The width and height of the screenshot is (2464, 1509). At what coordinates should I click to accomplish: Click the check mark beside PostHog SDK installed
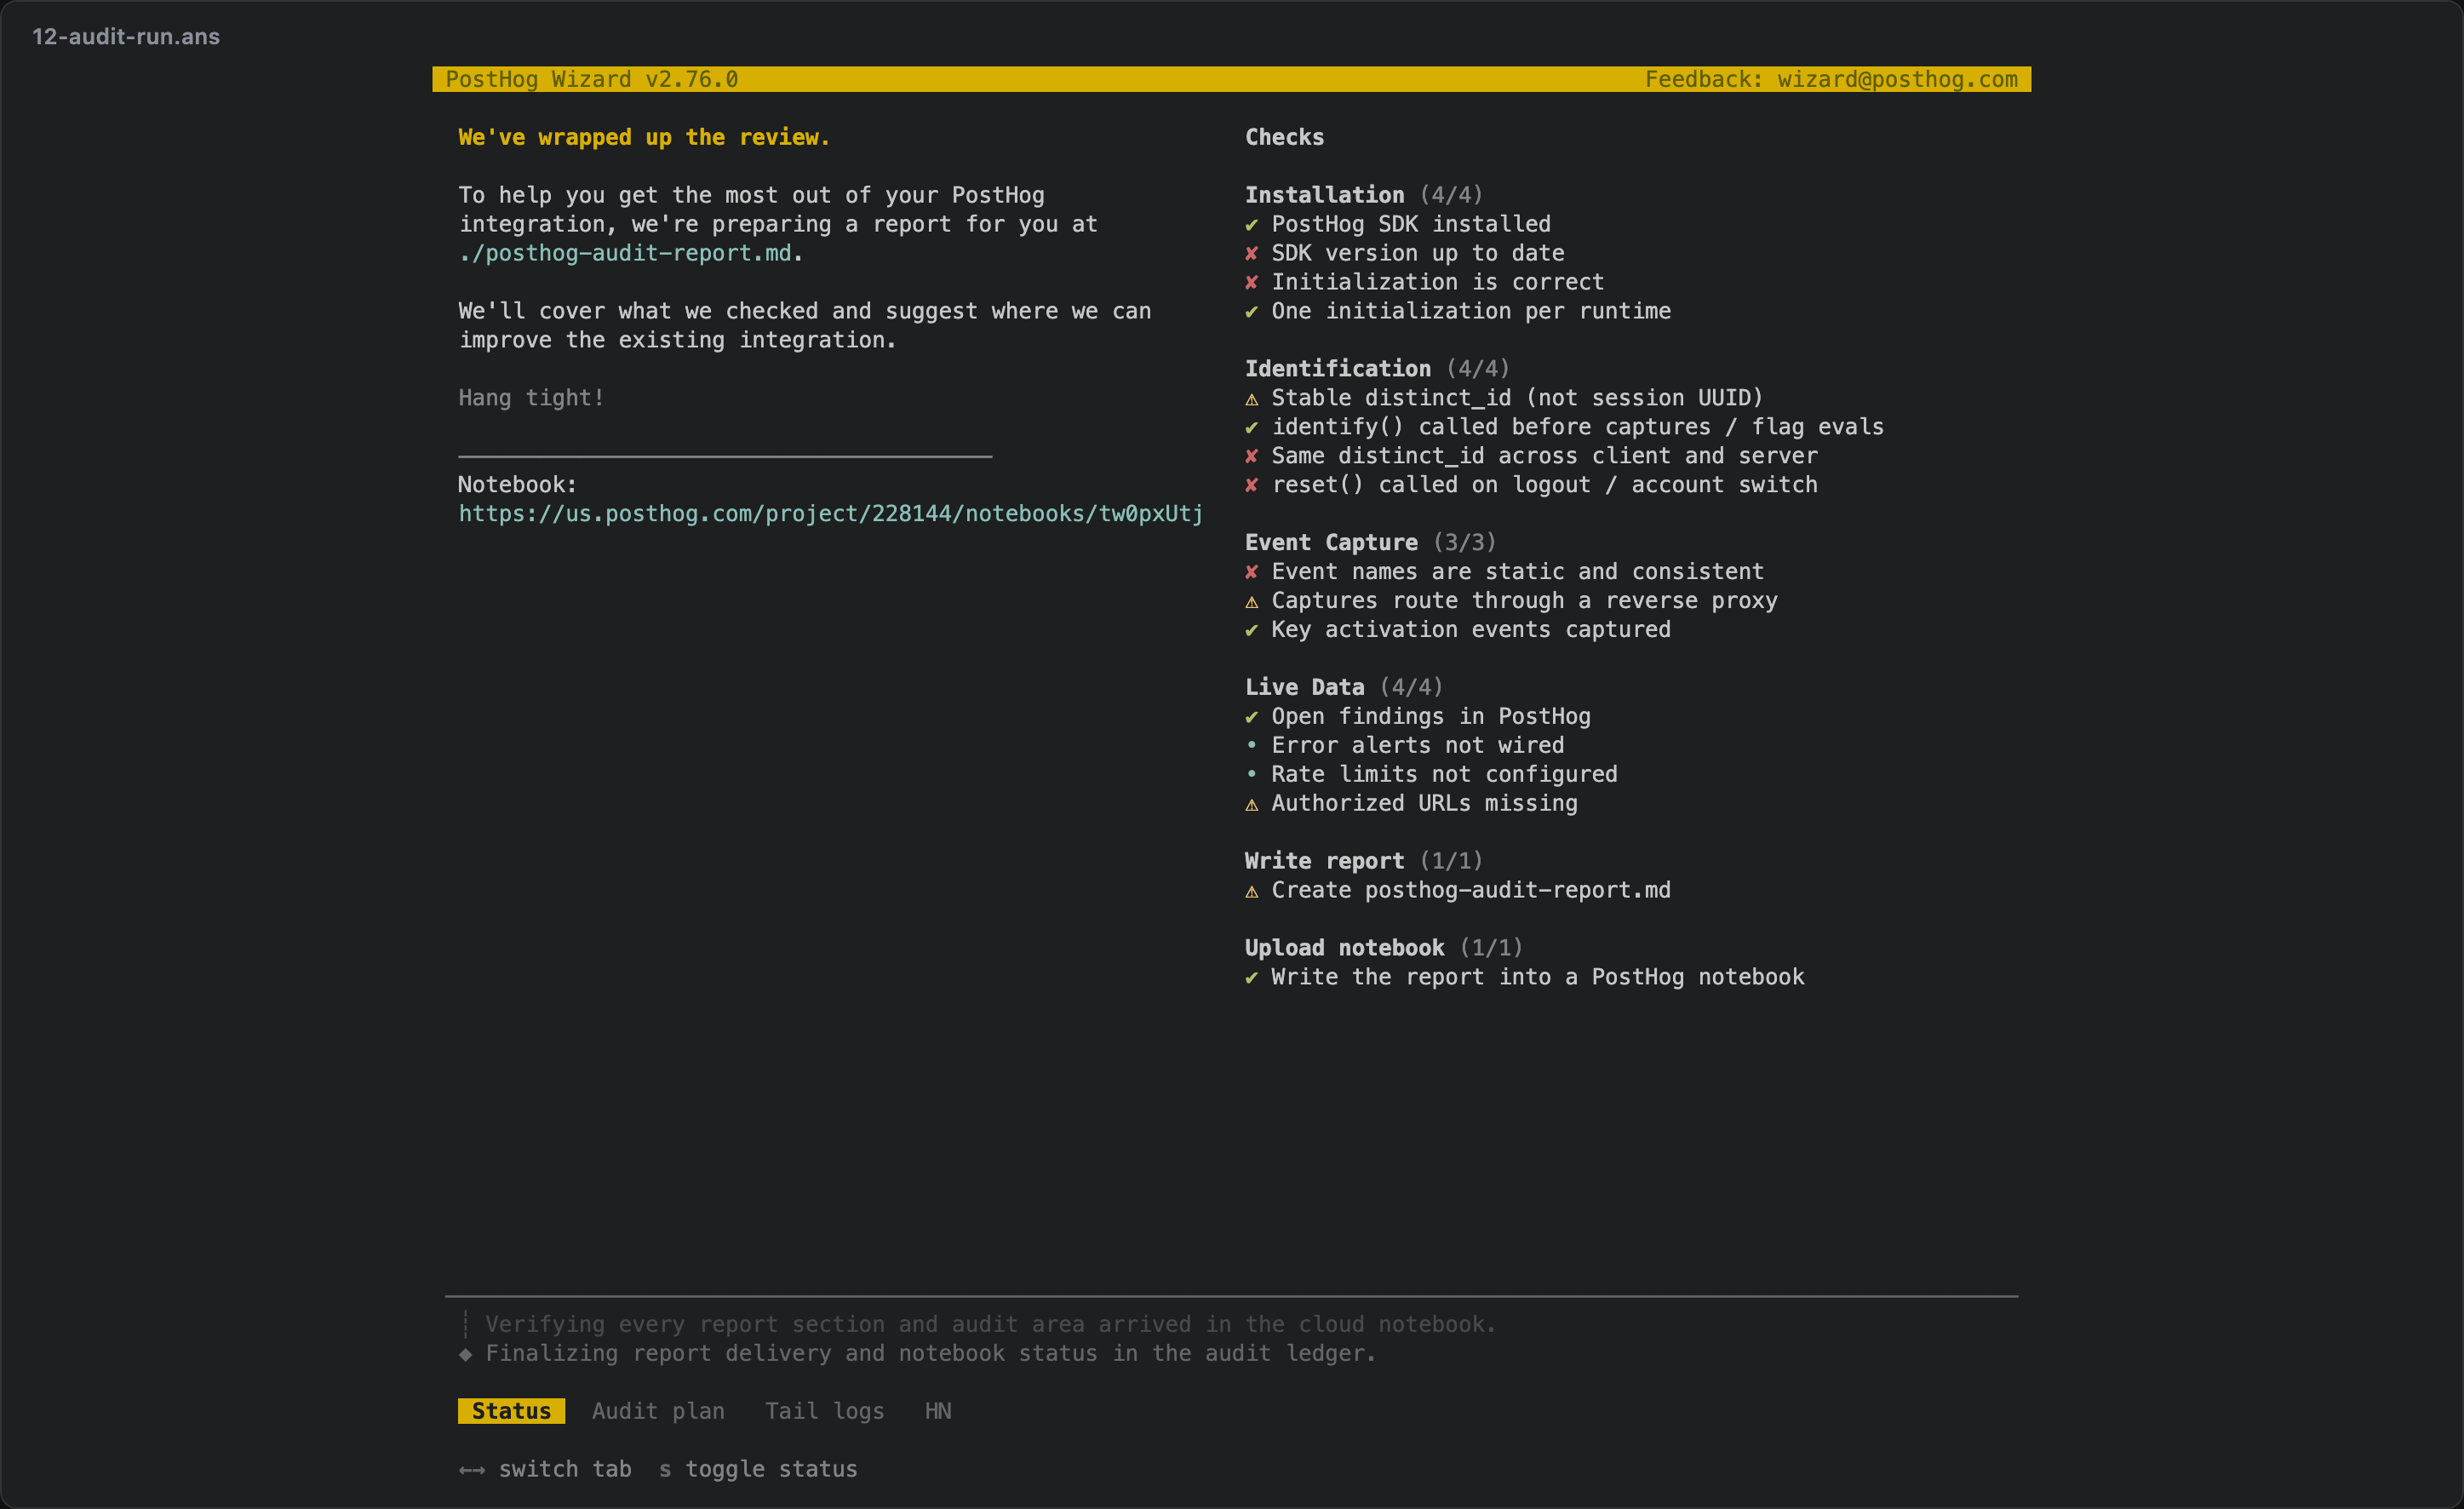[1251, 225]
